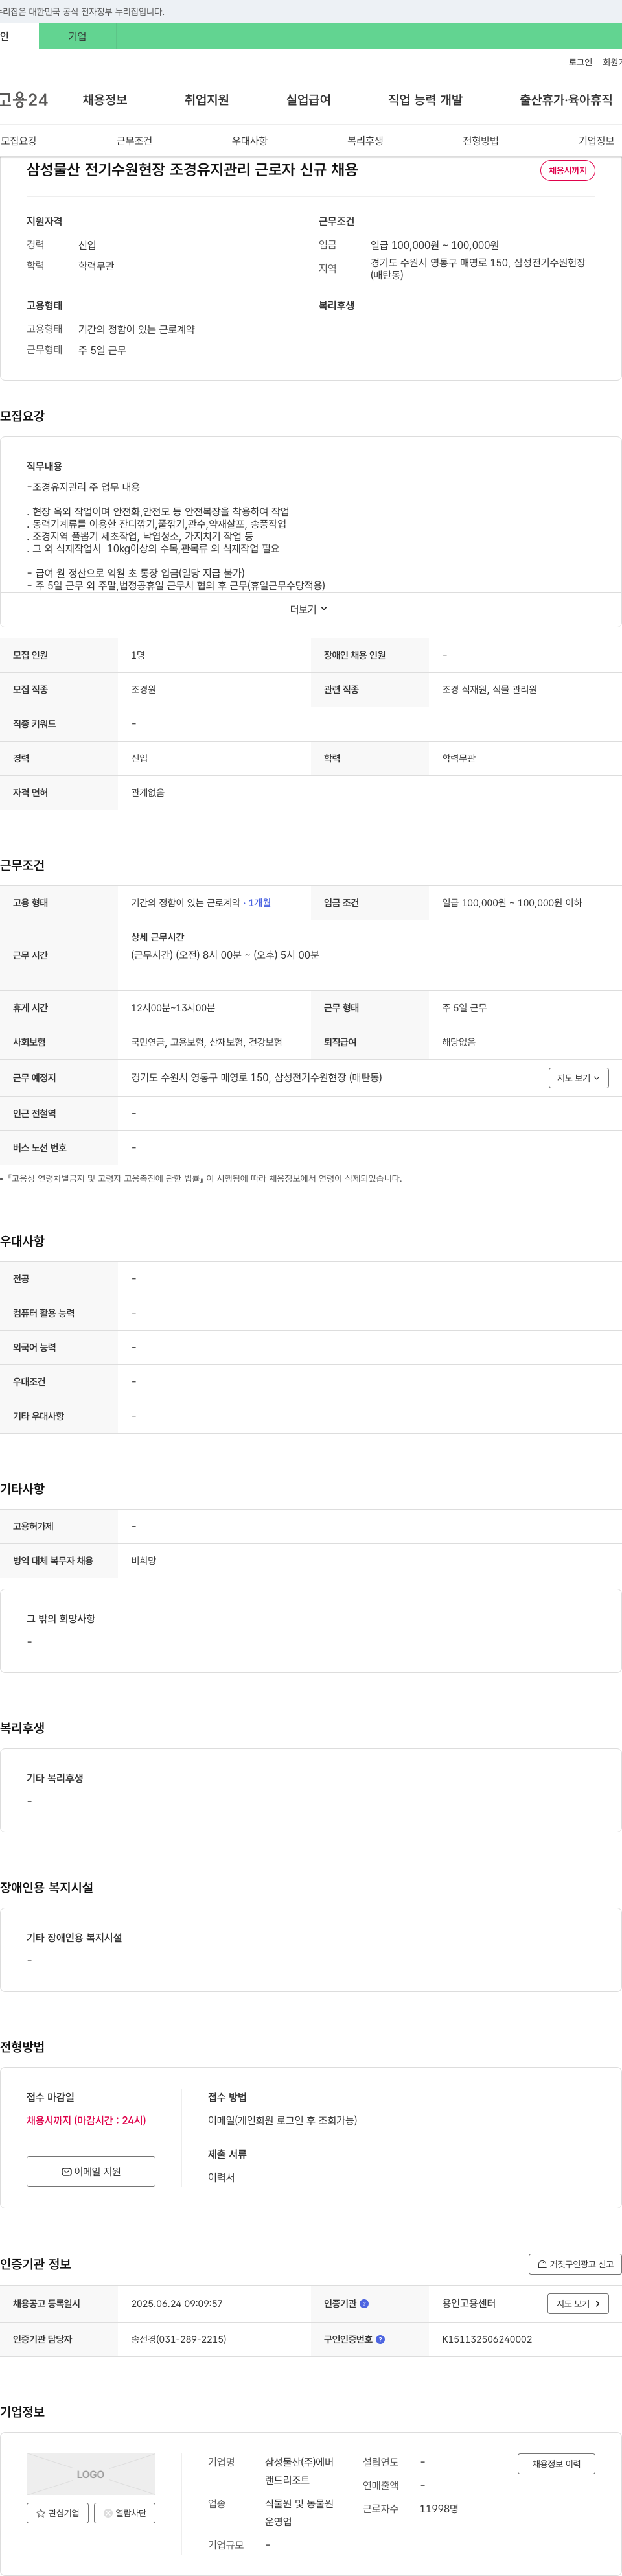Click 국민연금, 고용보험 insurance text
The width and height of the screenshot is (622, 2576).
click(x=206, y=1043)
